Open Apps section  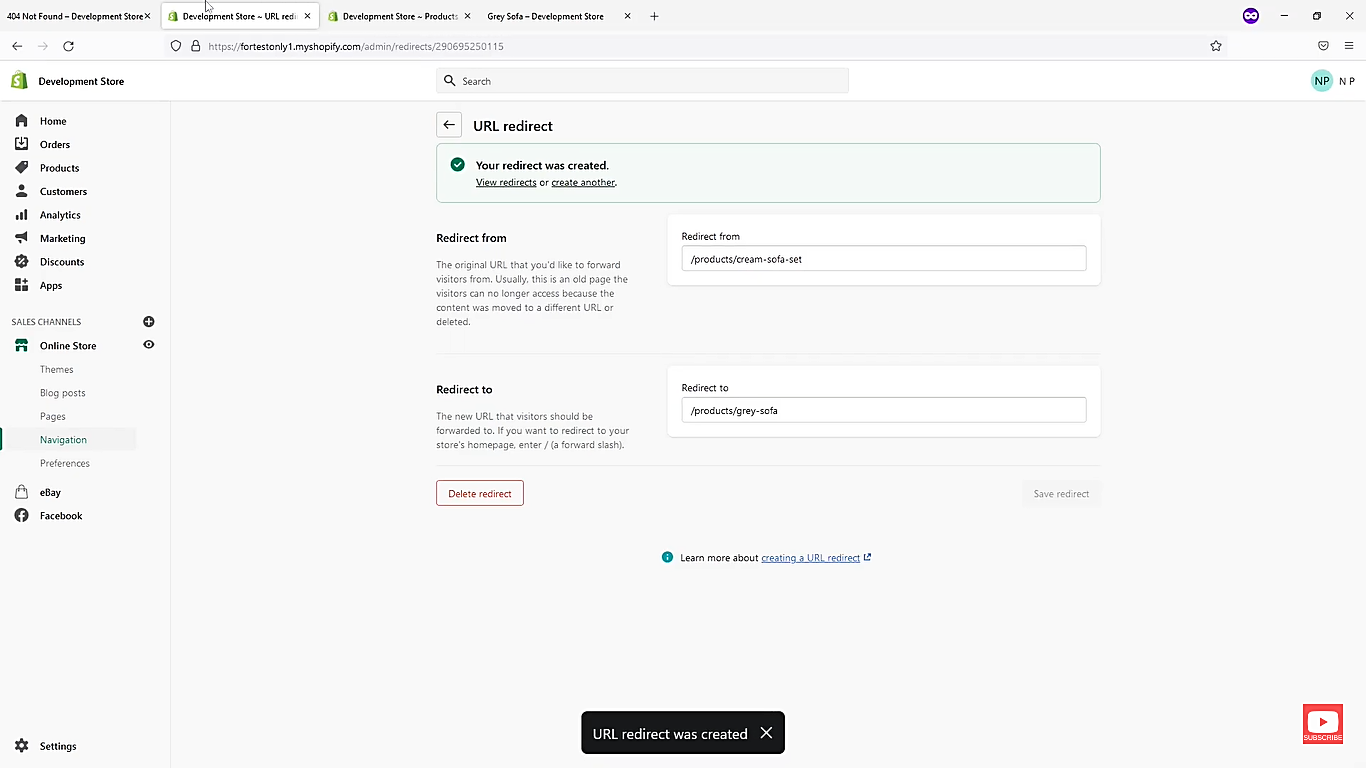tap(51, 285)
